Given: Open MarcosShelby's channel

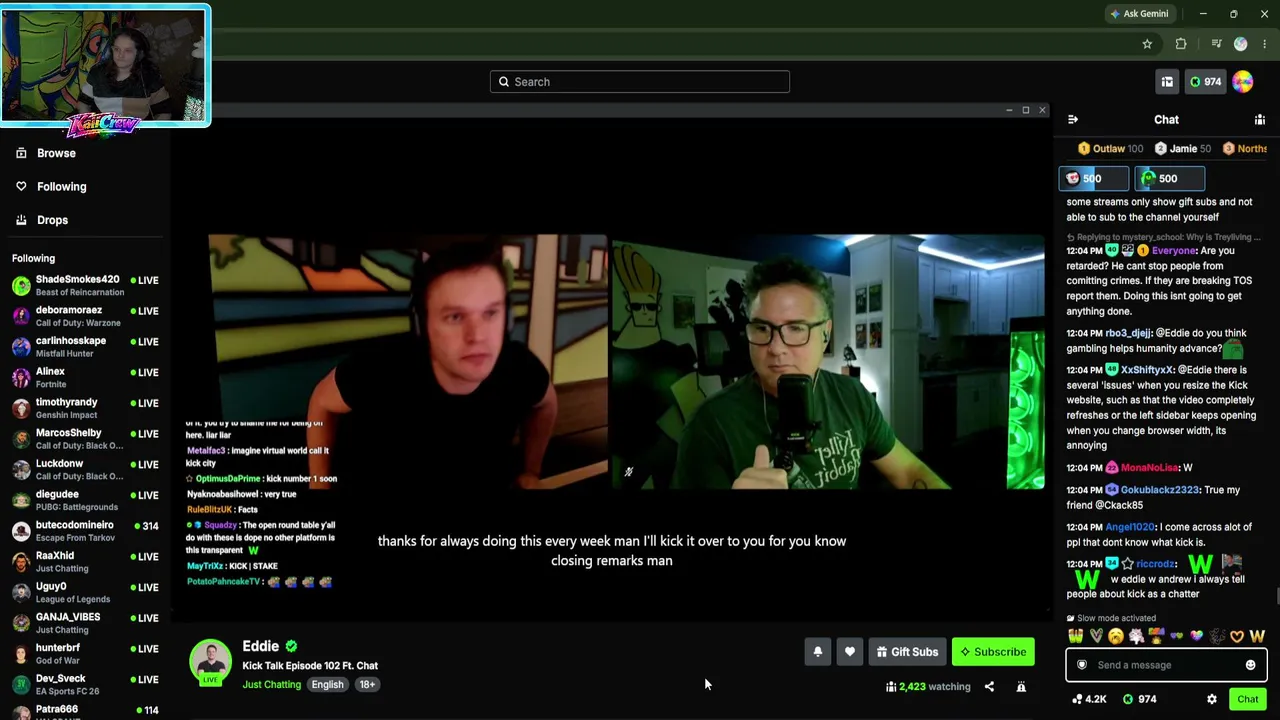Looking at the screenshot, I should [85, 439].
